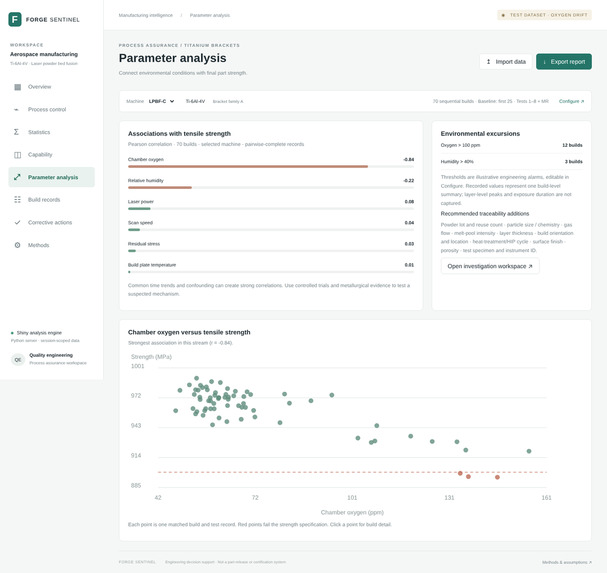Select the Capability icon in sidebar
The width and height of the screenshot is (607, 573).
(17, 155)
